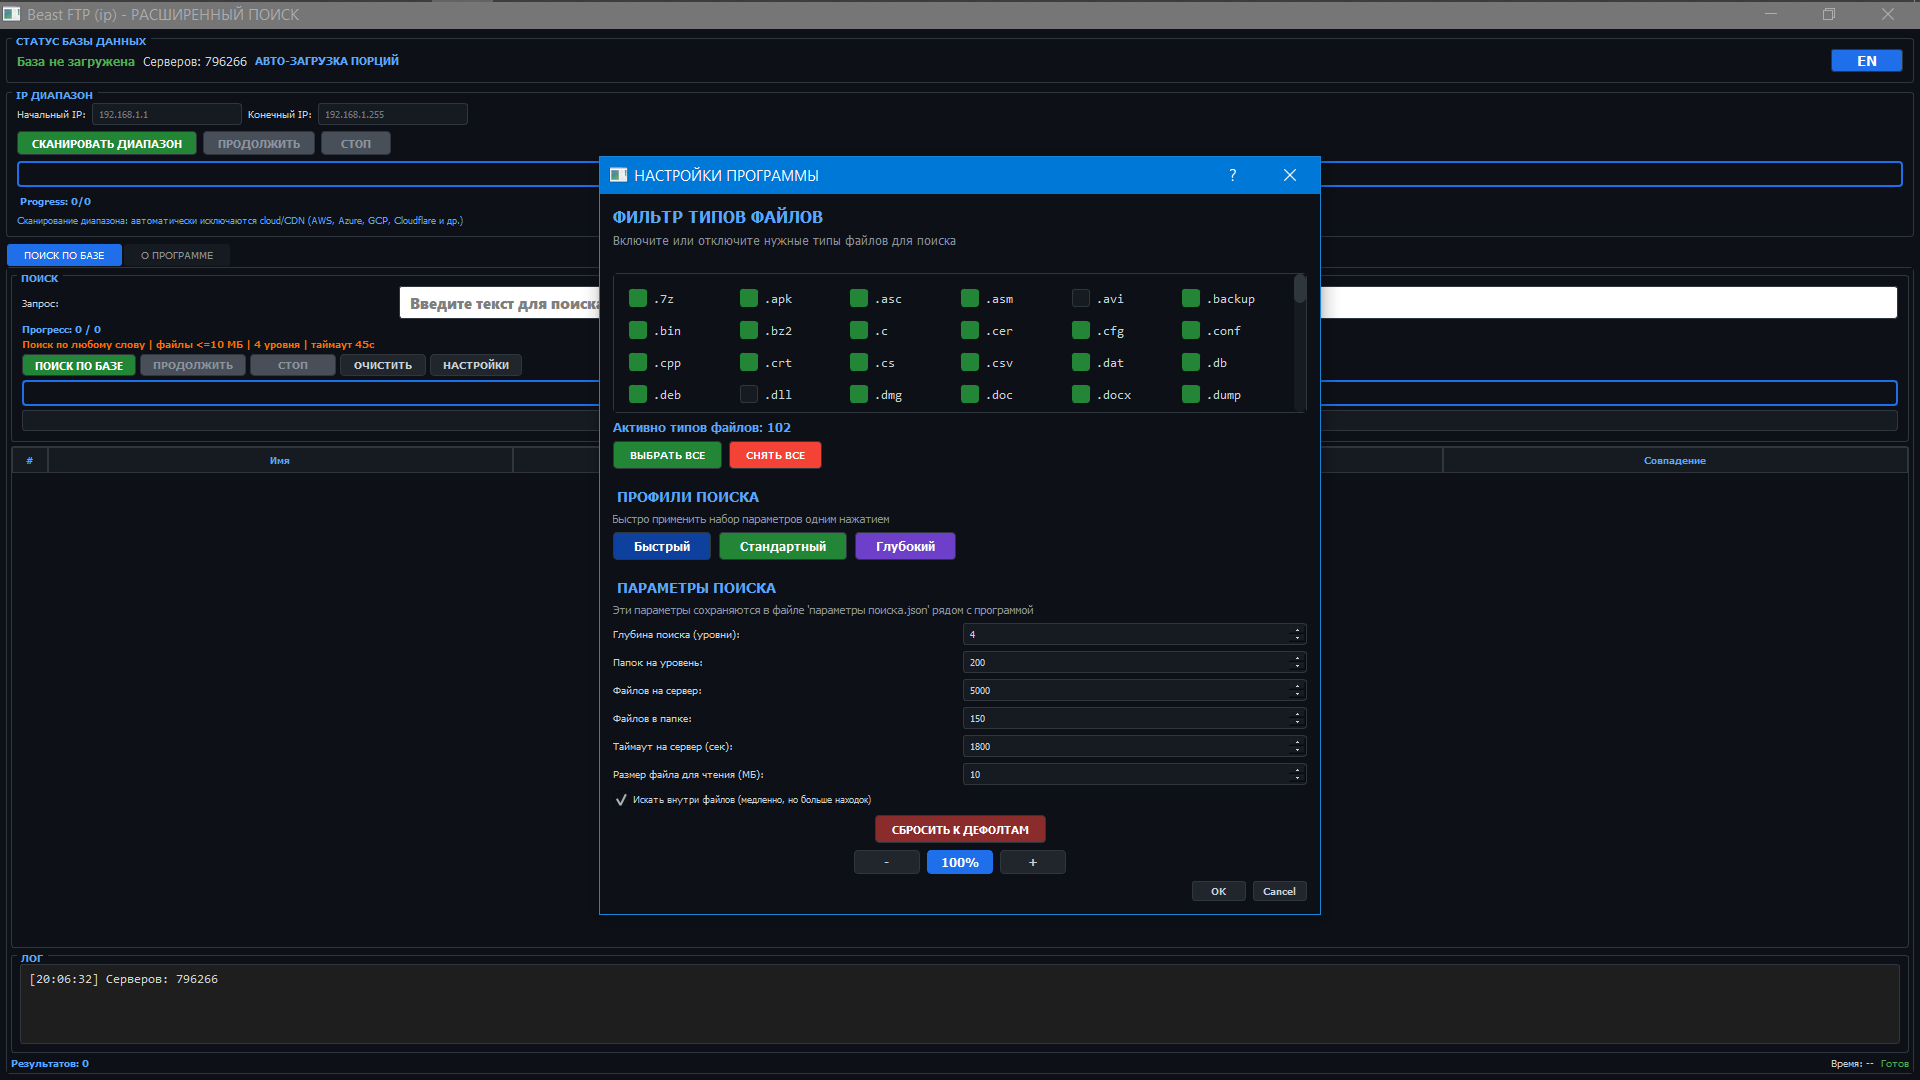Open the О ПРОГРАММЕ tab
Viewport: 1920px width, 1080px height.
(177, 255)
